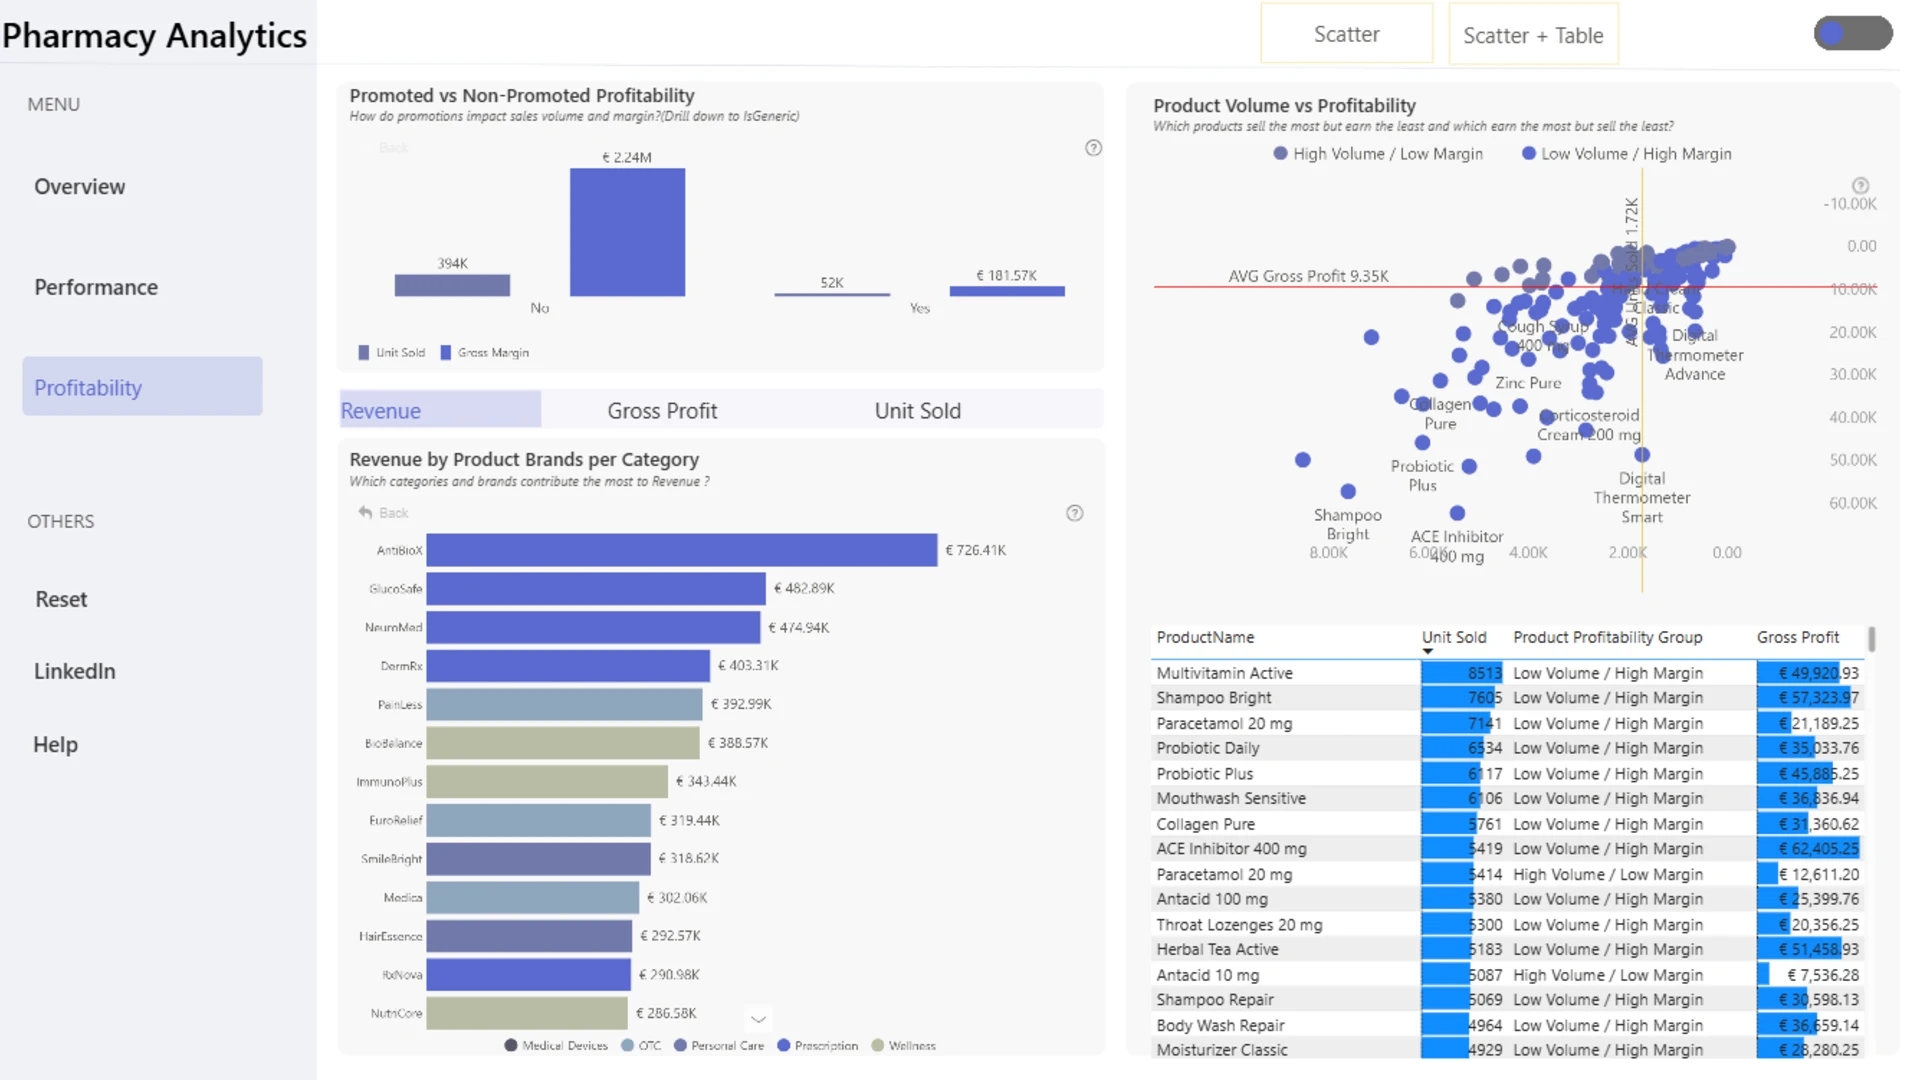Open the Performance menu page
The width and height of the screenshot is (1920, 1080).
[96, 287]
